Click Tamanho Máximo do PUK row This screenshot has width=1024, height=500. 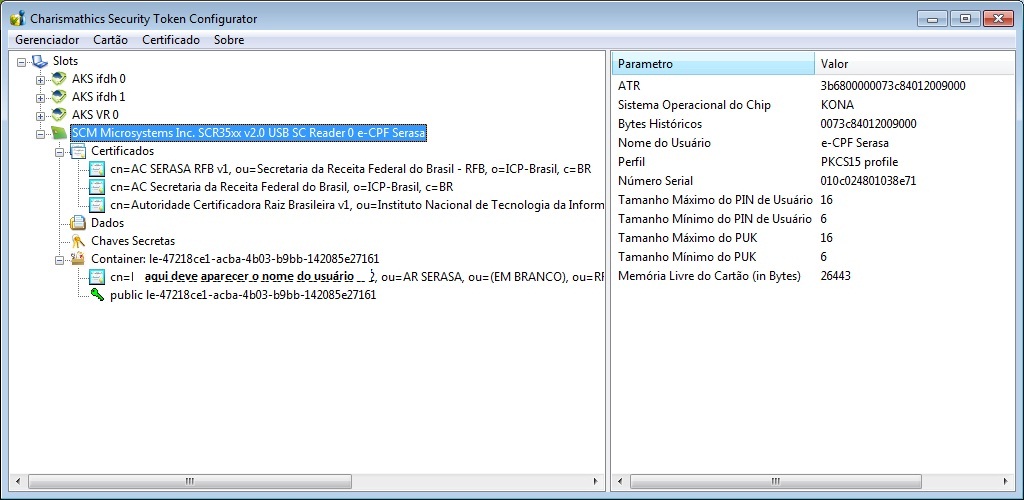[814, 238]
